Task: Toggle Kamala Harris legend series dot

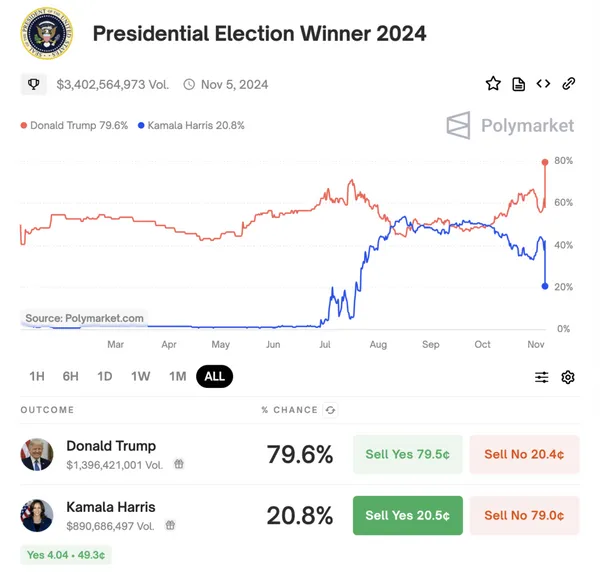Action: [x=141, y=126]
